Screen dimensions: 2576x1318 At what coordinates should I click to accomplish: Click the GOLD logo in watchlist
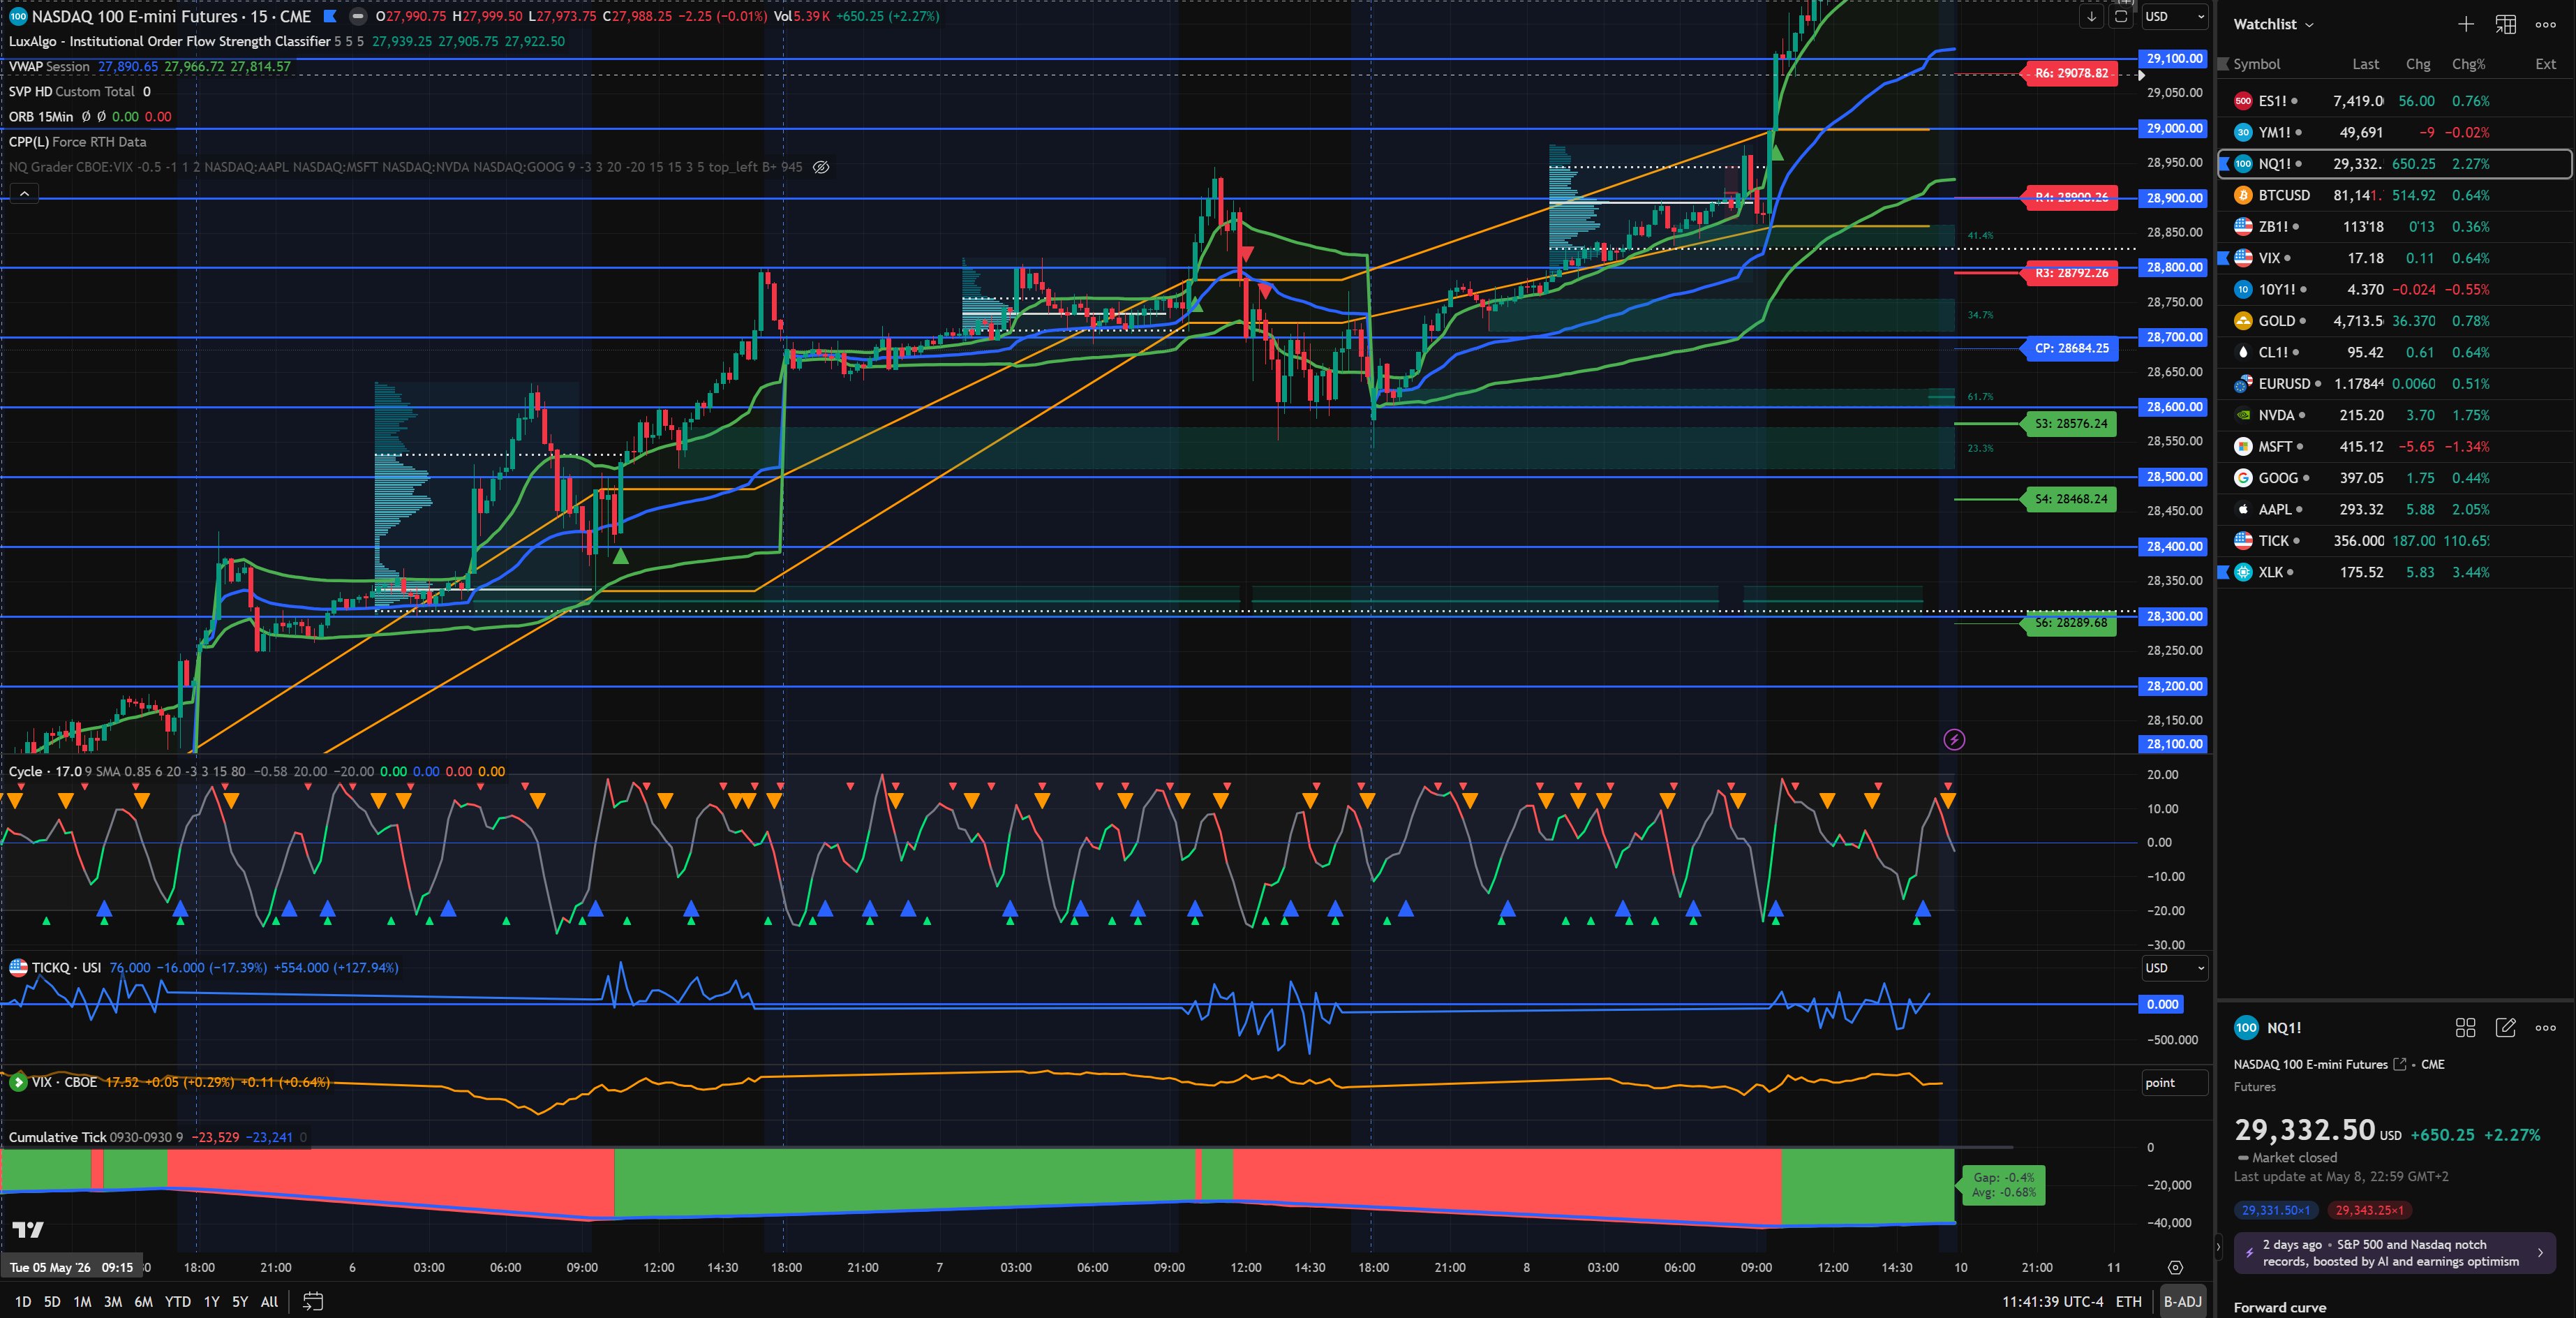coord(2243,321)
